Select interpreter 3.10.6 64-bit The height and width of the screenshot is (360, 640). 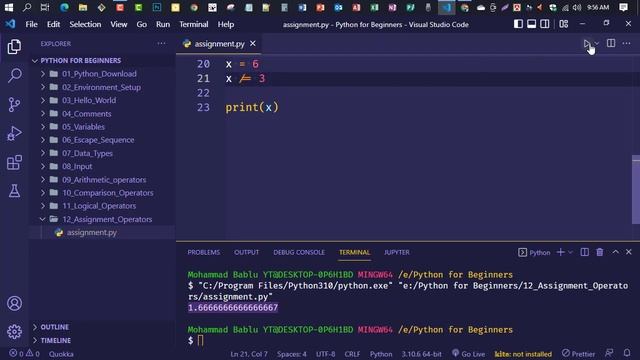(421, 353)
